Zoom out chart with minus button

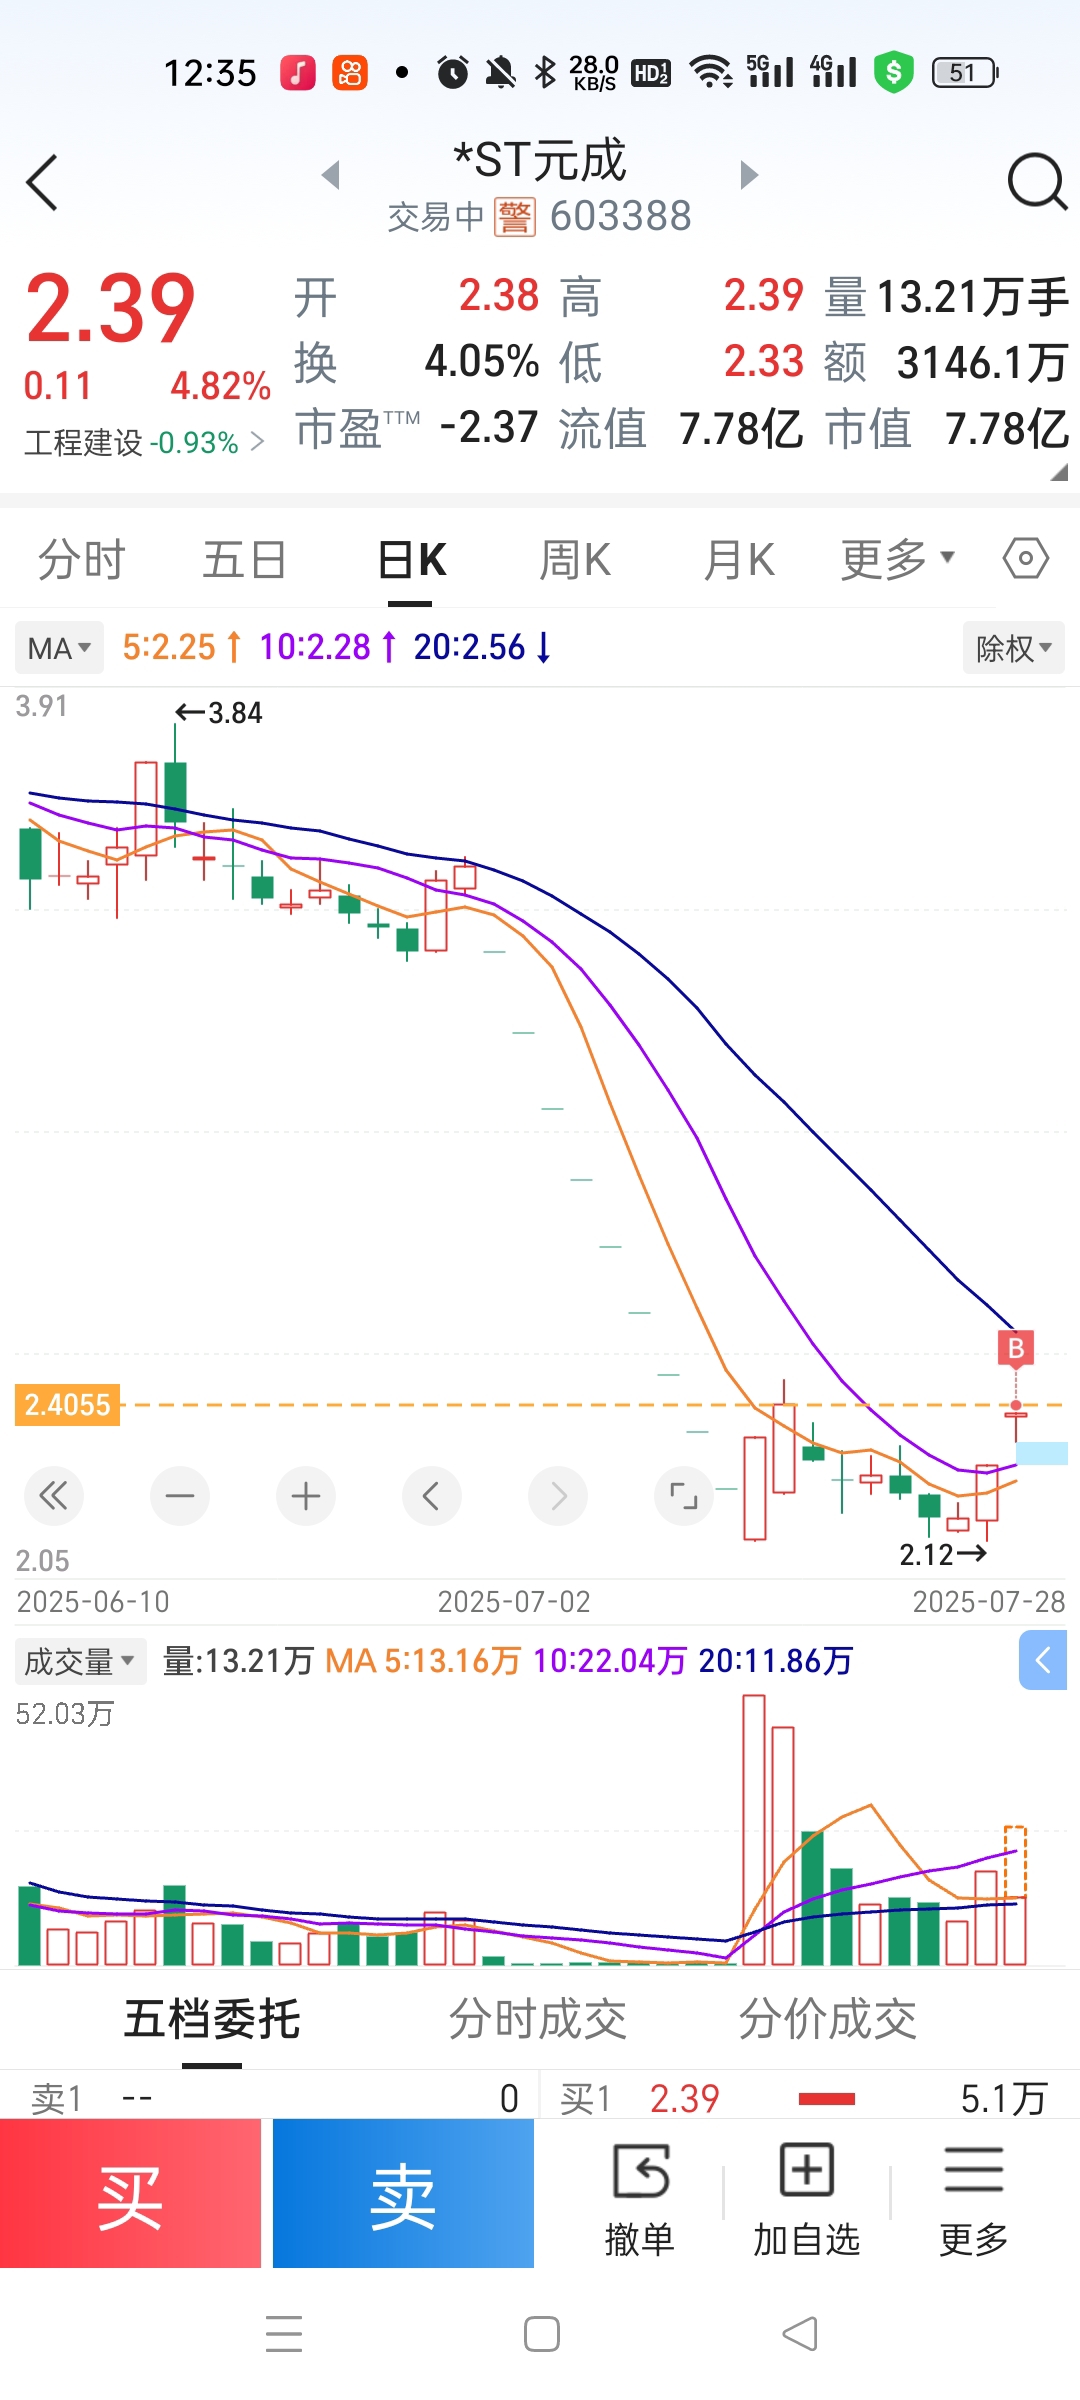point(180,1496)
